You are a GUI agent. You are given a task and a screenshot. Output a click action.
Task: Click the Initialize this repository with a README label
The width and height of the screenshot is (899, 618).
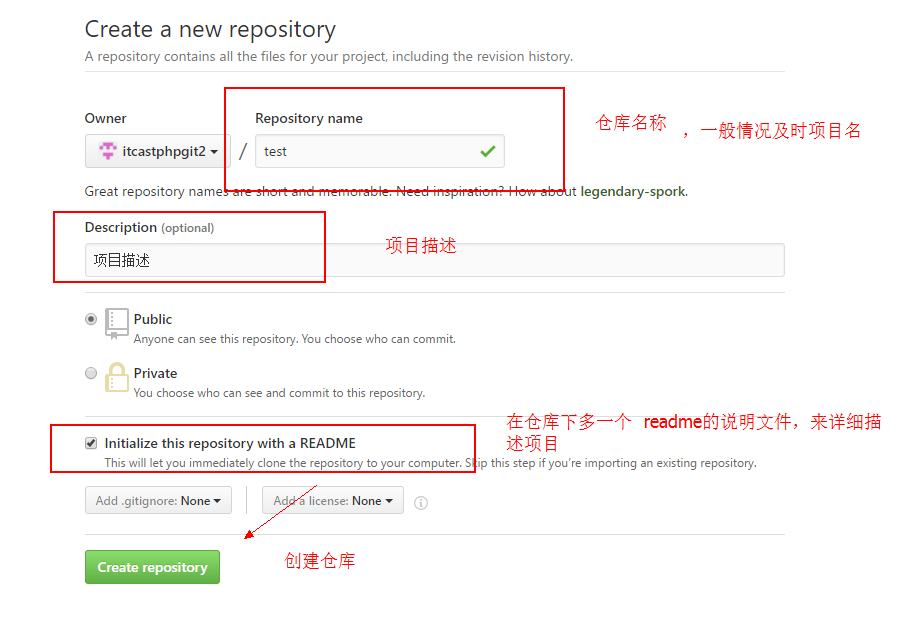[x=230, y=443]
